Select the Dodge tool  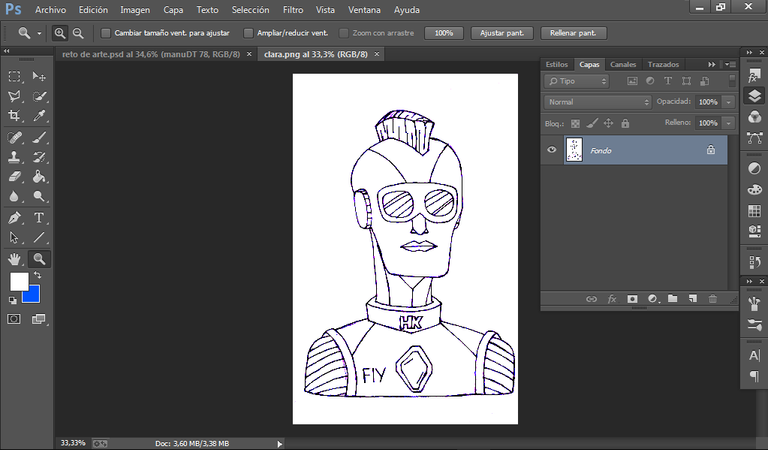pyautogui.click(x=39, y=196)
